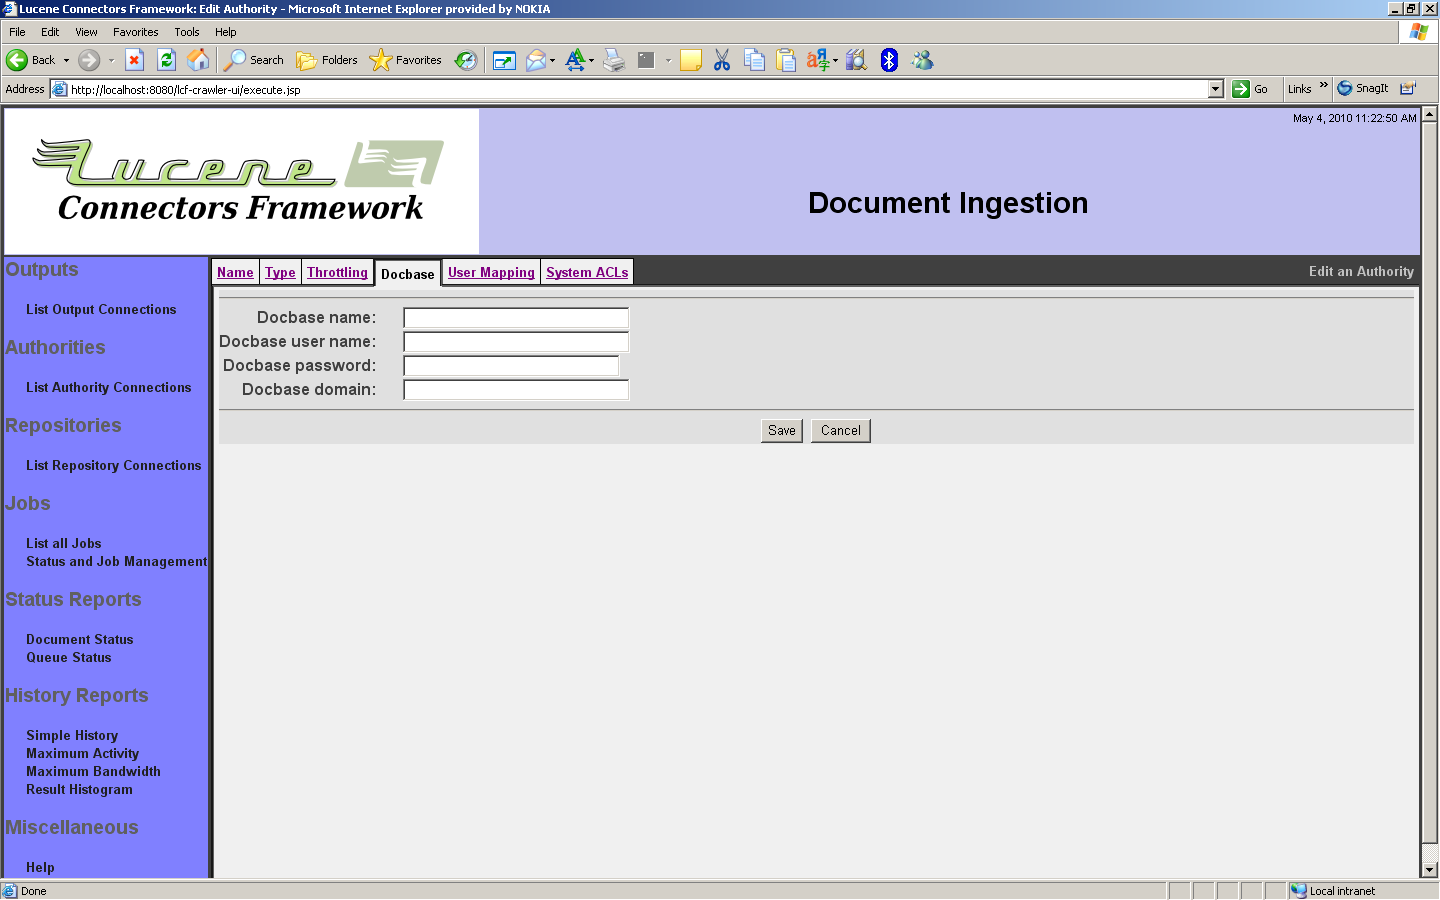Image resolution: width=1440 pixels, height=900 pixels.
Task: Open the Favorites star button
Action: [406, 60]
